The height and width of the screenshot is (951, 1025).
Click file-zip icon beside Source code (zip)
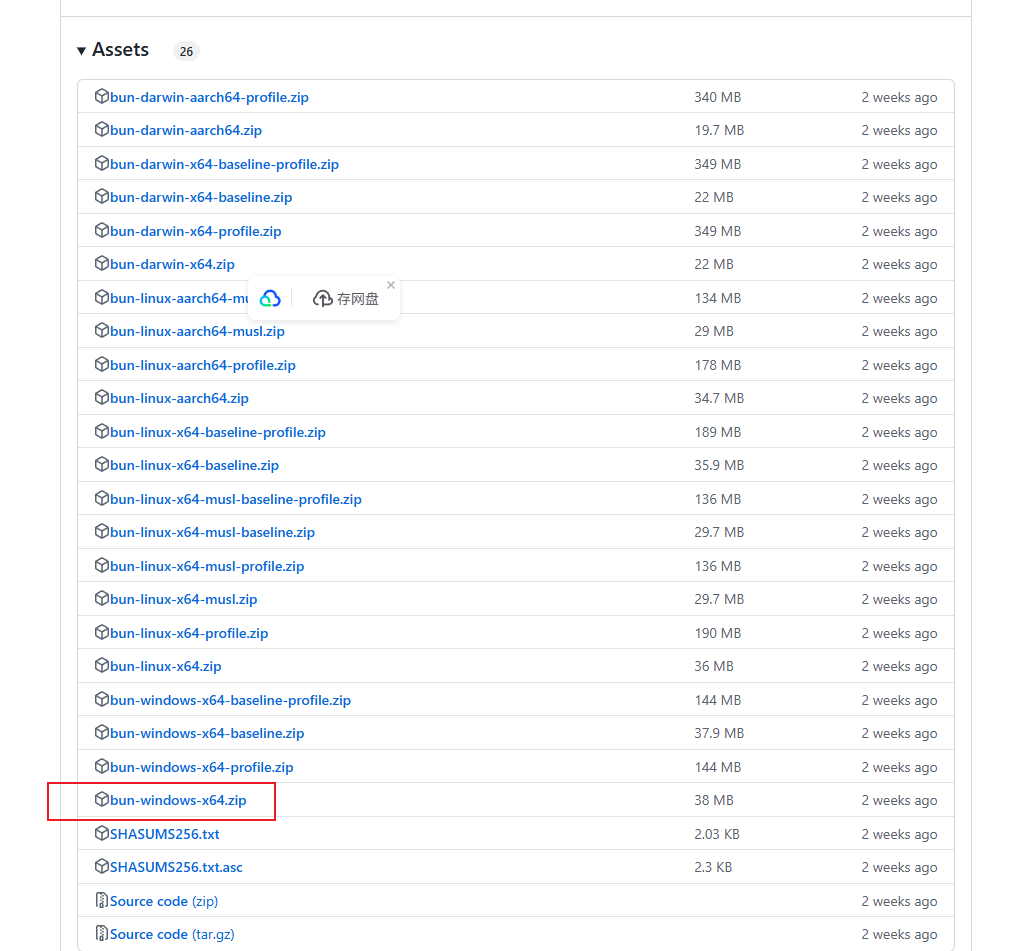click(101, 900)
